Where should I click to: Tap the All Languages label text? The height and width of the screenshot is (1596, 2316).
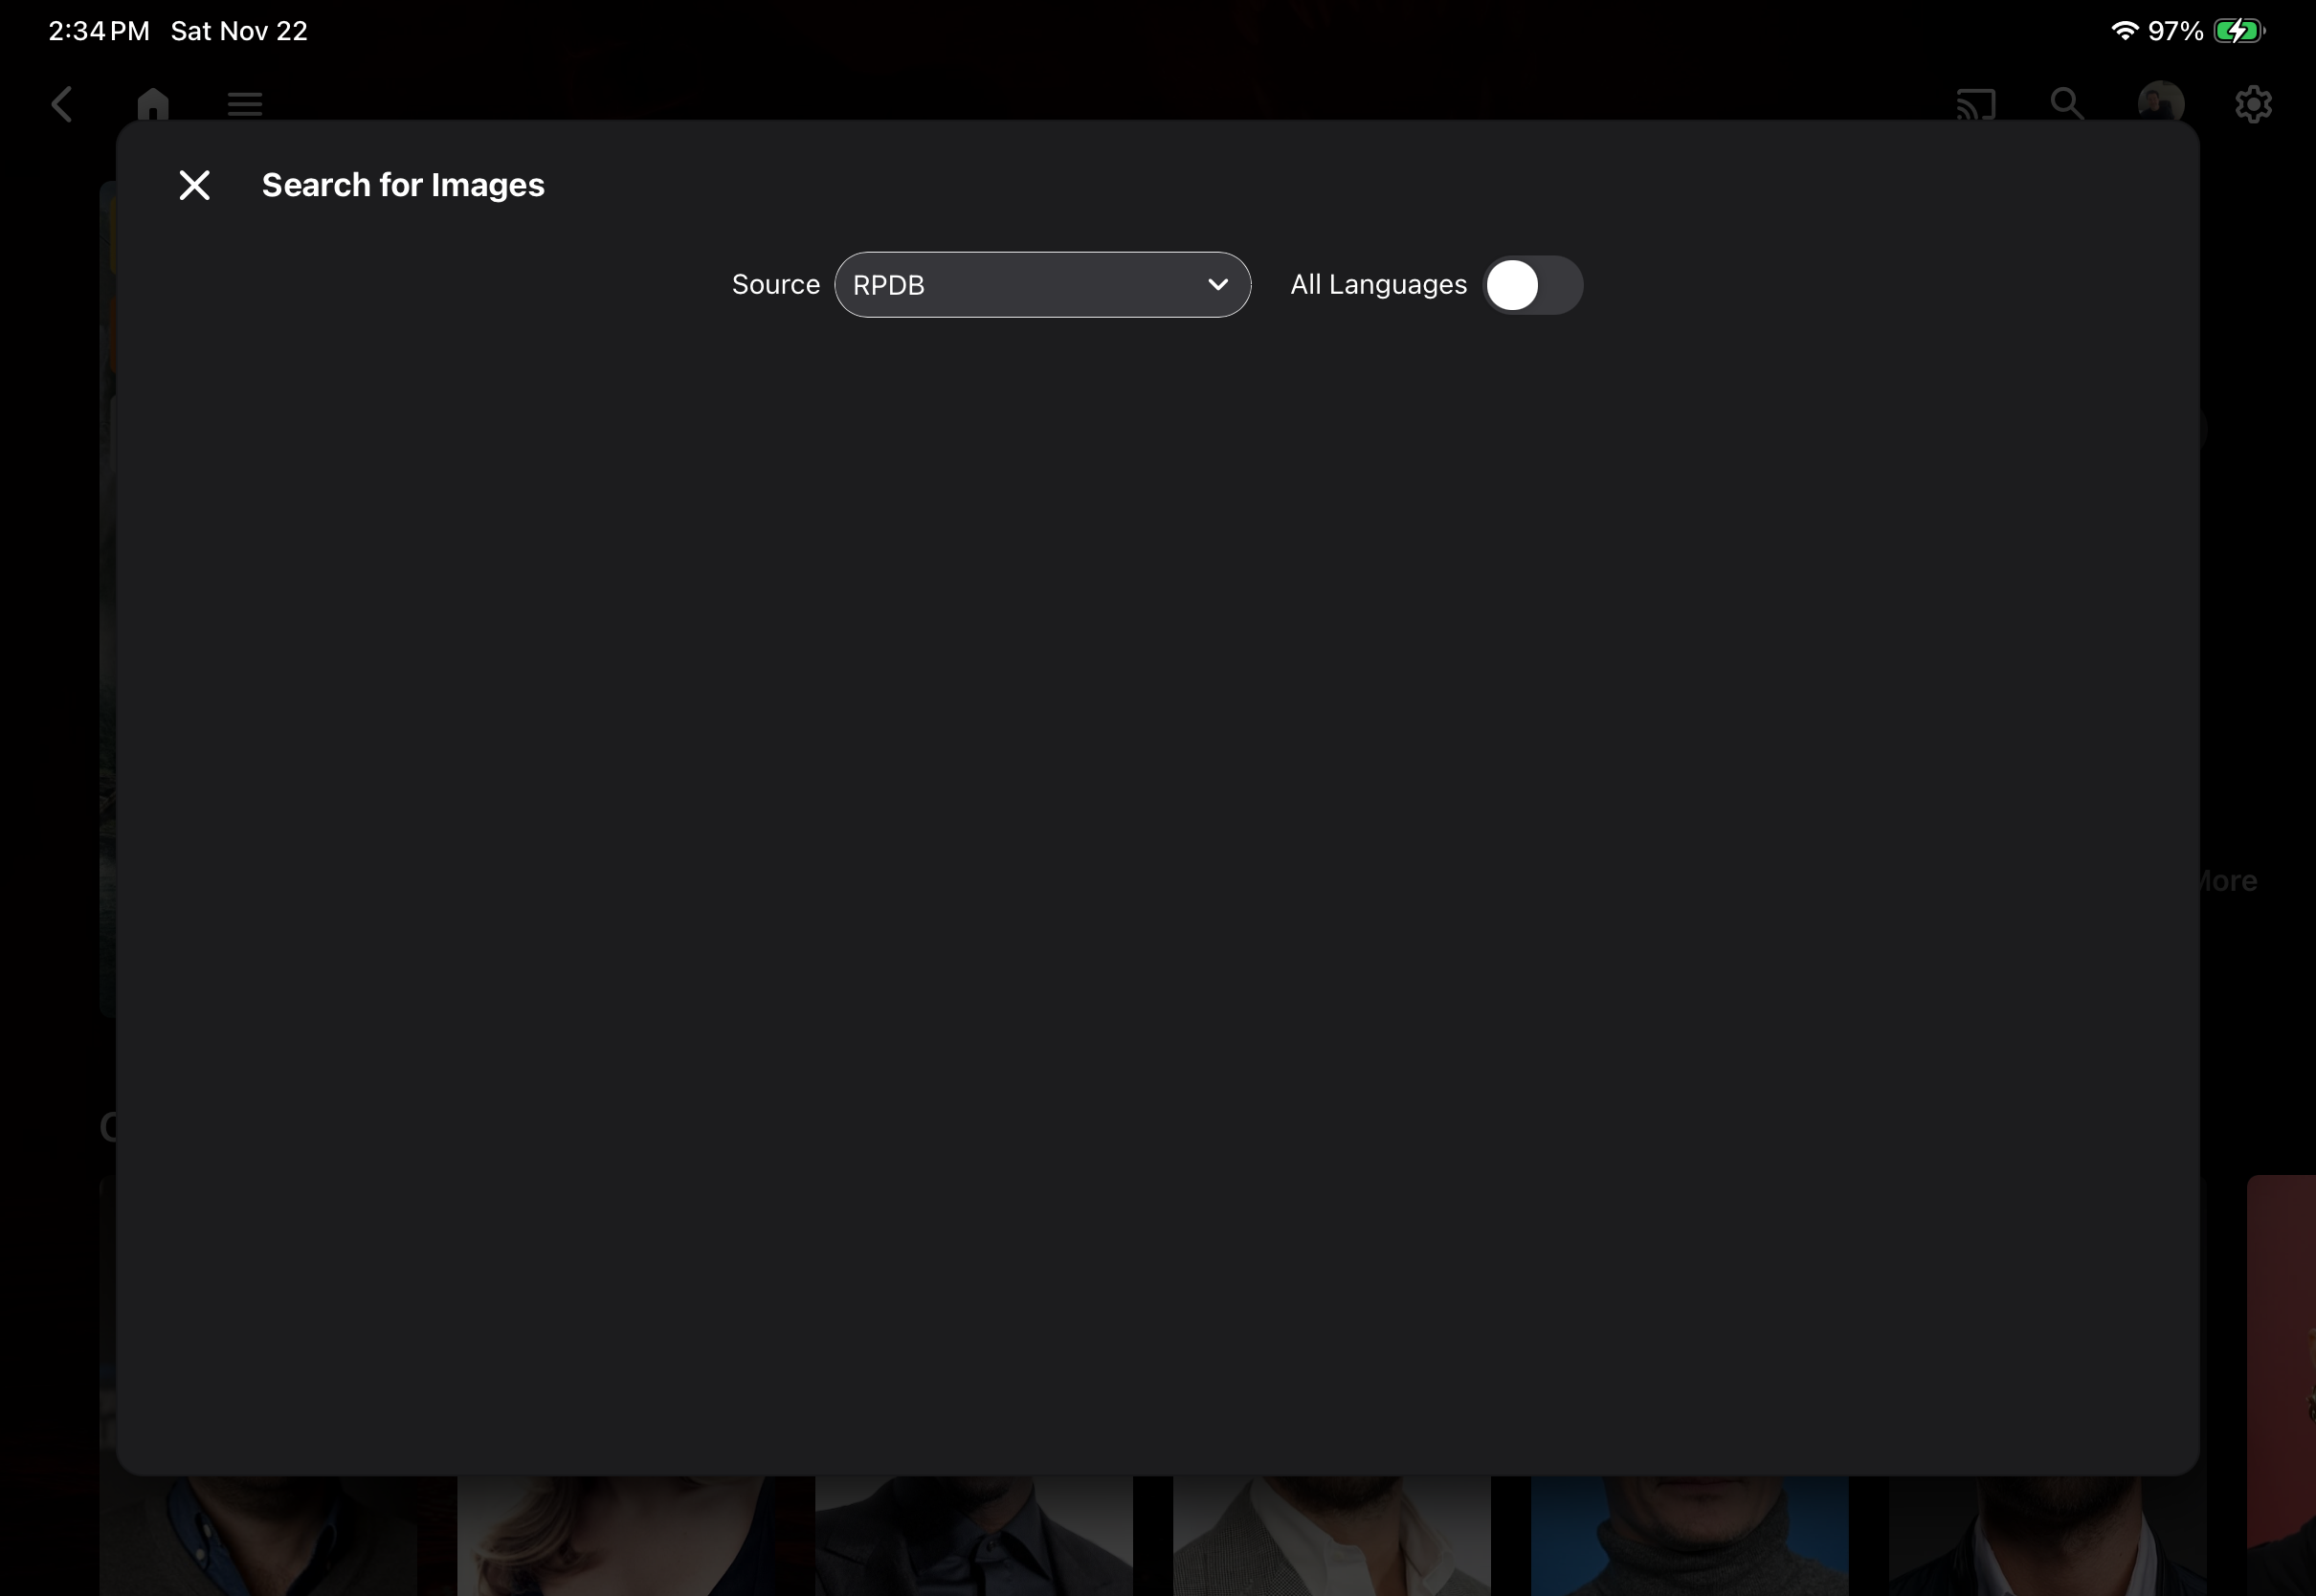pos(1378,285)
